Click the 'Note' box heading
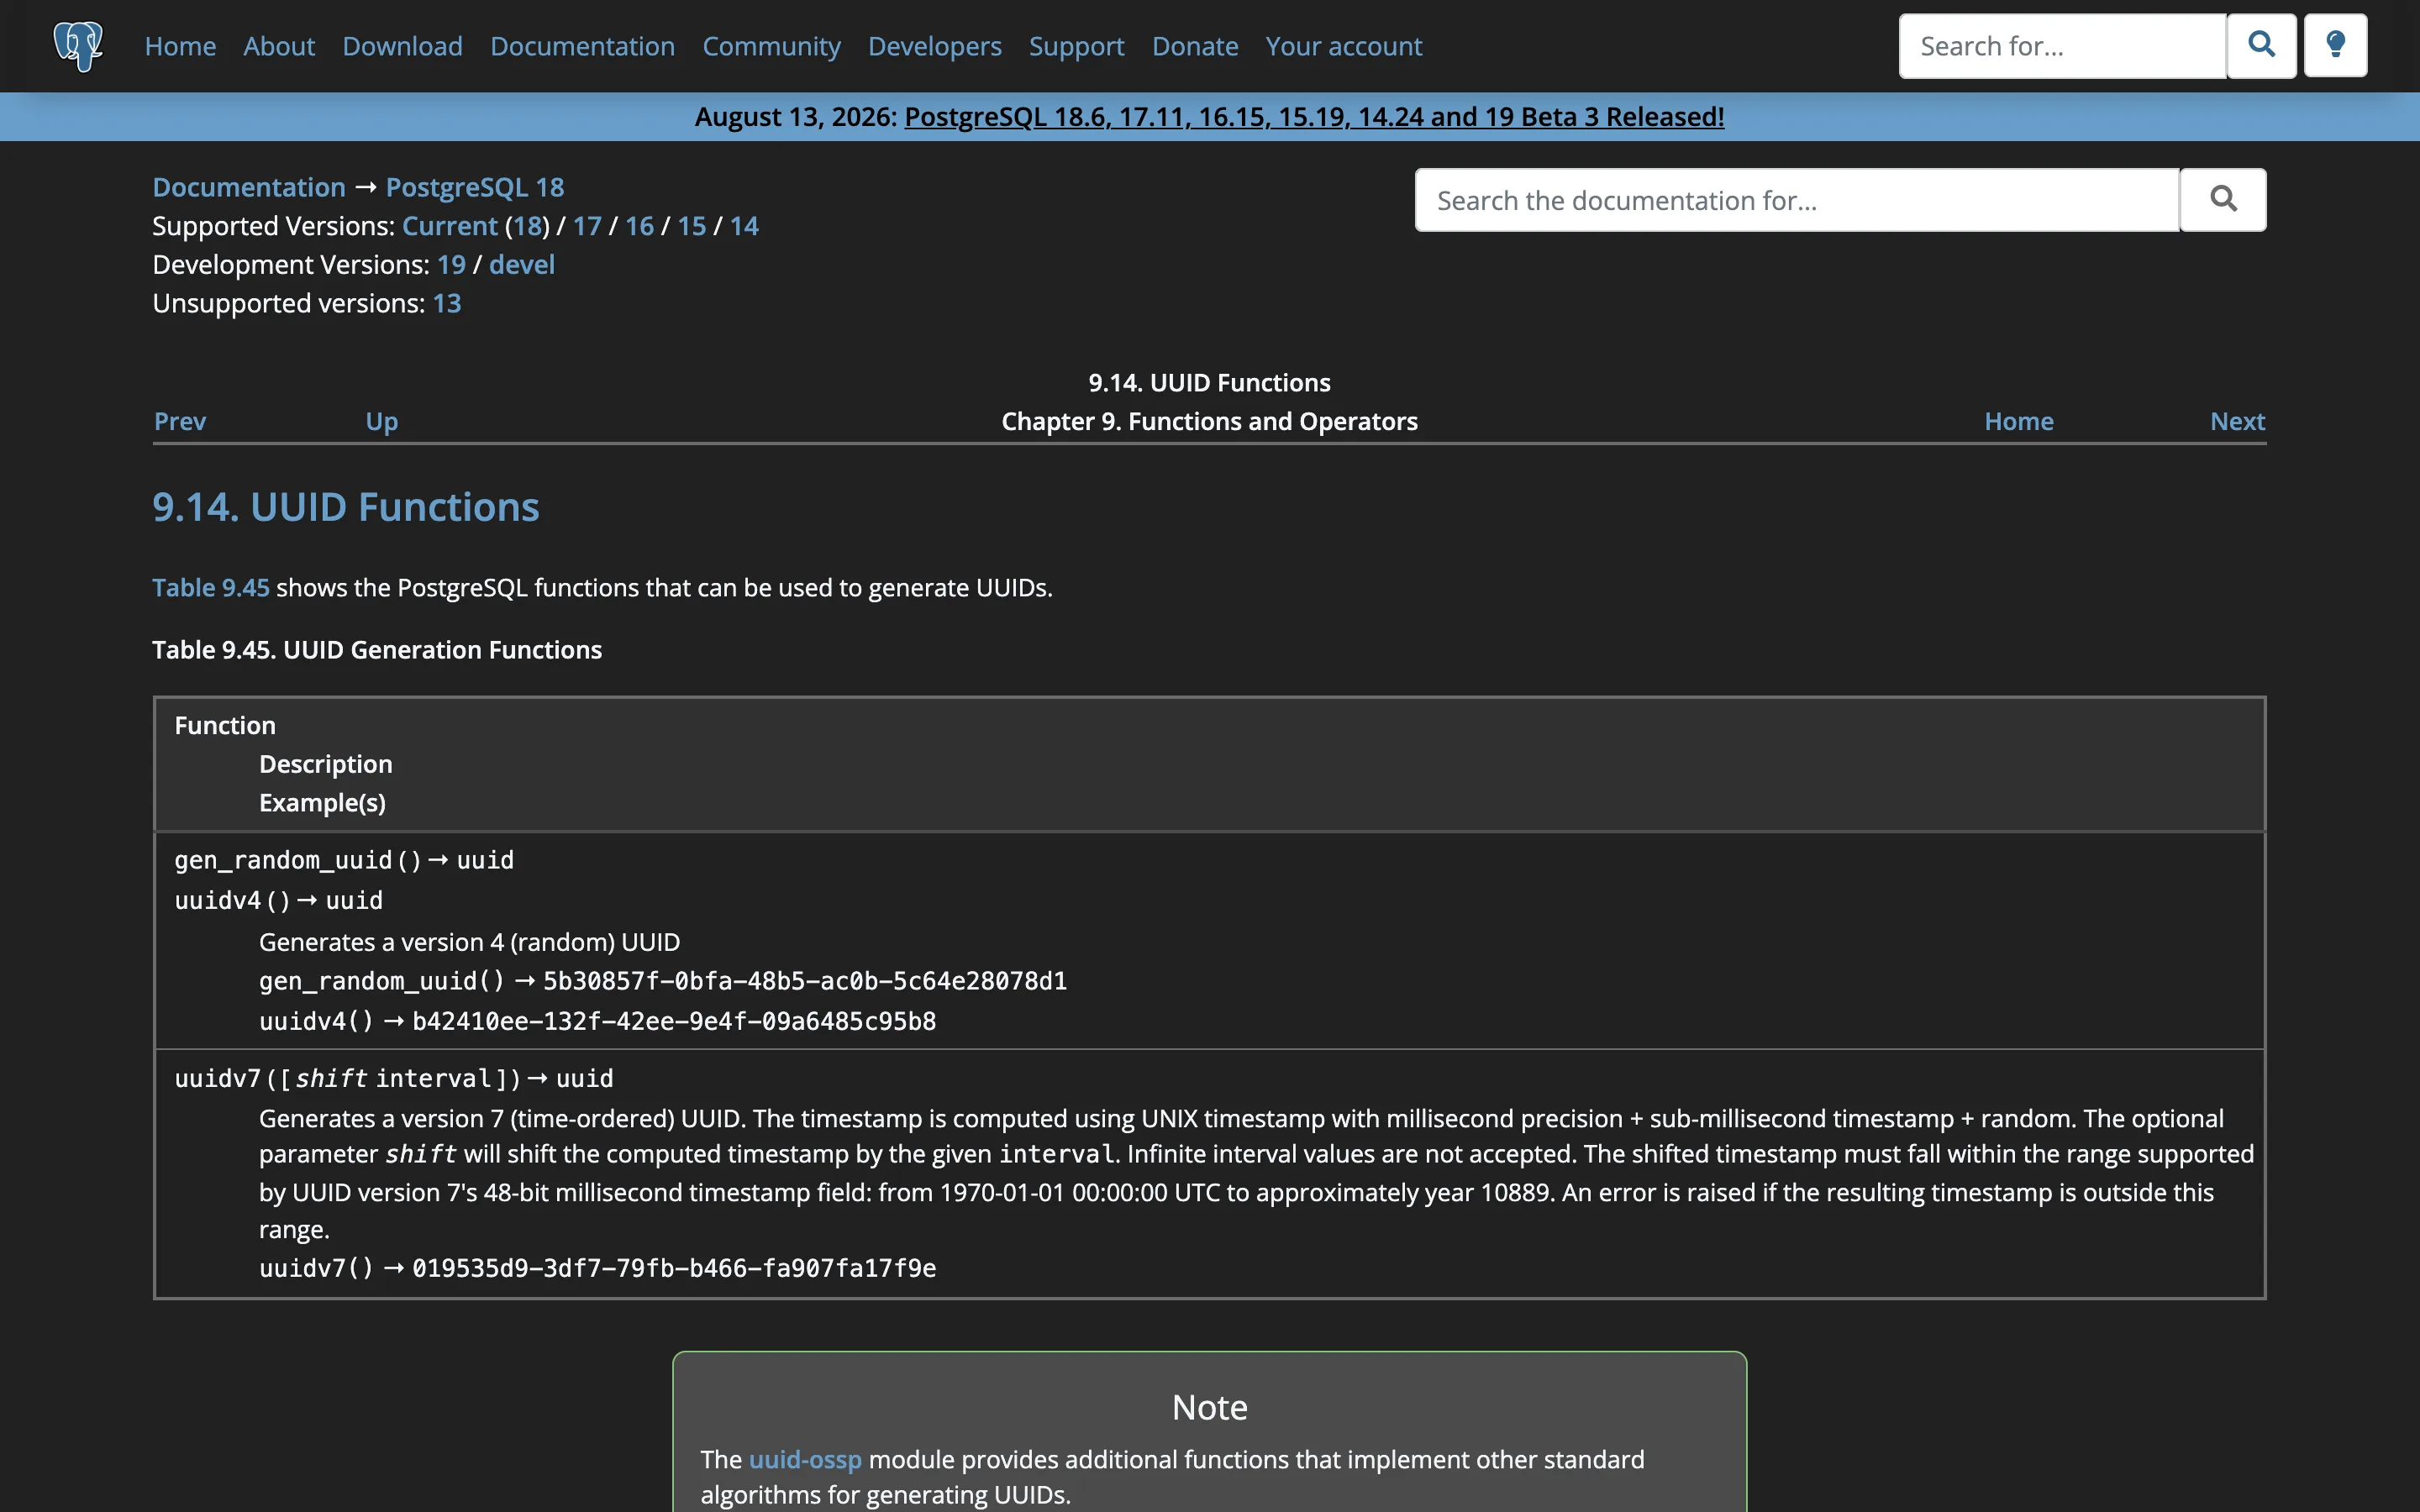 (x=1209, y=1407)
